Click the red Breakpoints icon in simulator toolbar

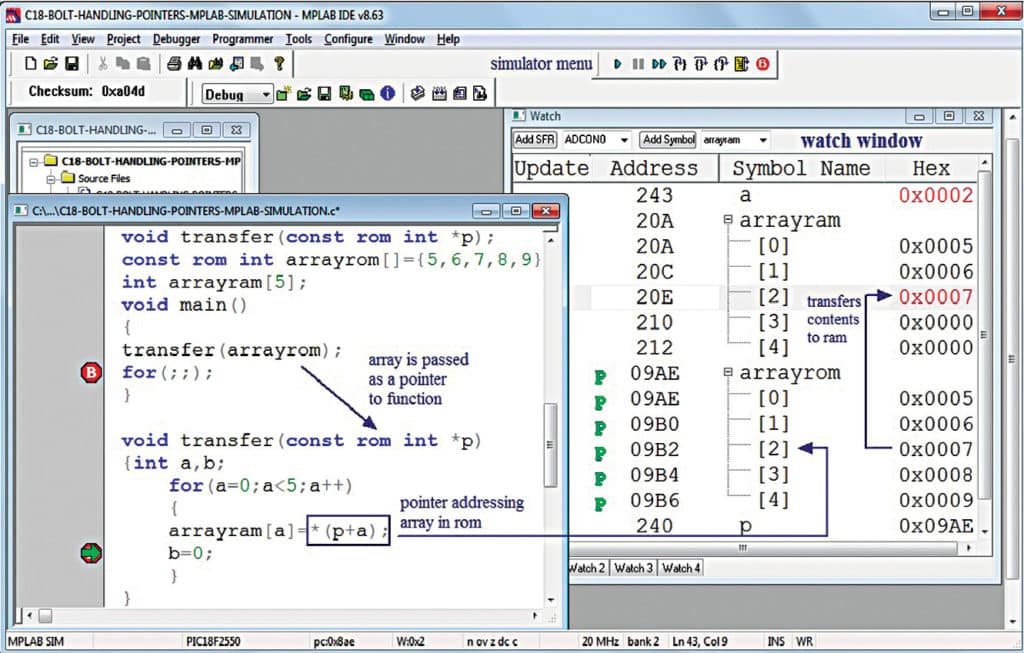(x=763, y=64)
